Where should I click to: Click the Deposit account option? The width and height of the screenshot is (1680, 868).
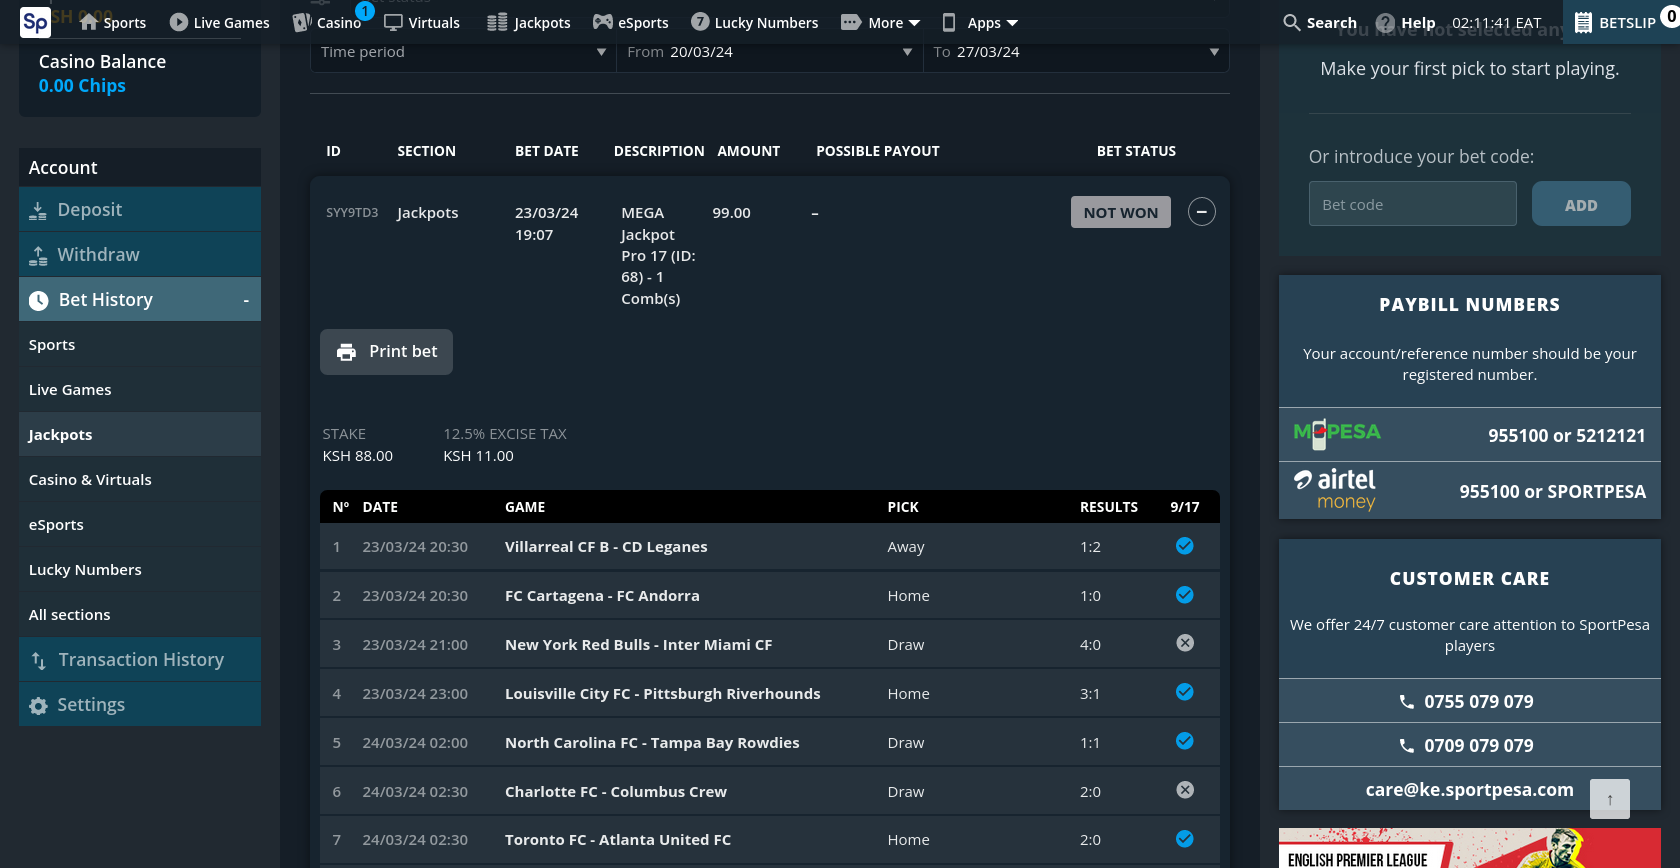pyautogui.click(x=140, y=210)
